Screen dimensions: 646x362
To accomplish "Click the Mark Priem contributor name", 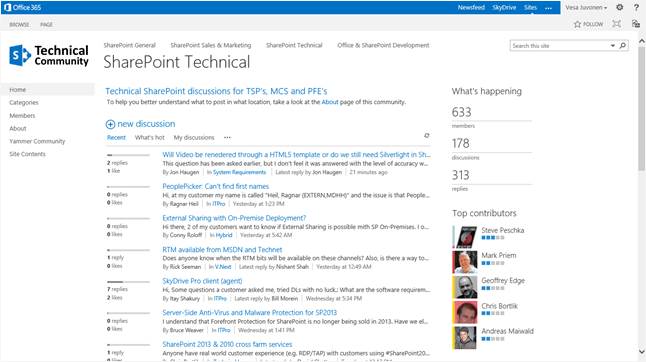I will coord(499,255).
